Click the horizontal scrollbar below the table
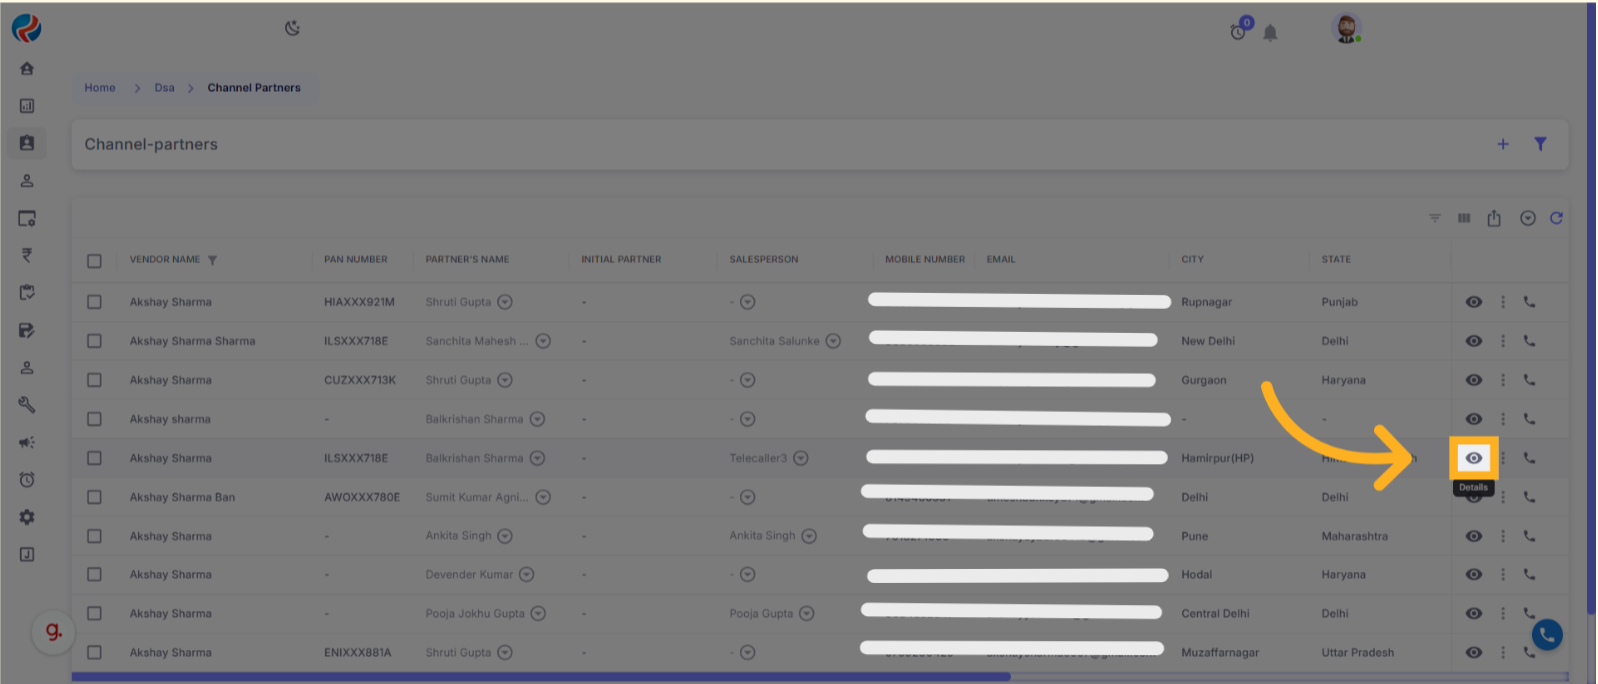Image resolution: width=1598 pixels, height=684 pixels. click(x=540, y=677)
